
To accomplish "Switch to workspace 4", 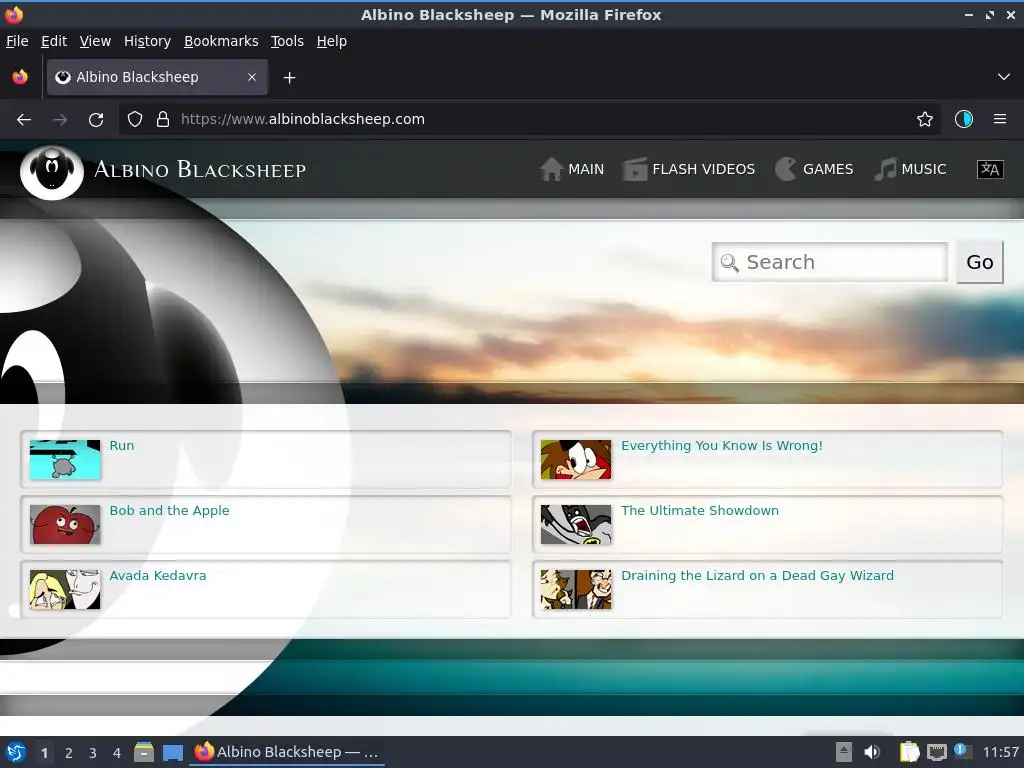I will (x=117, y=753).
